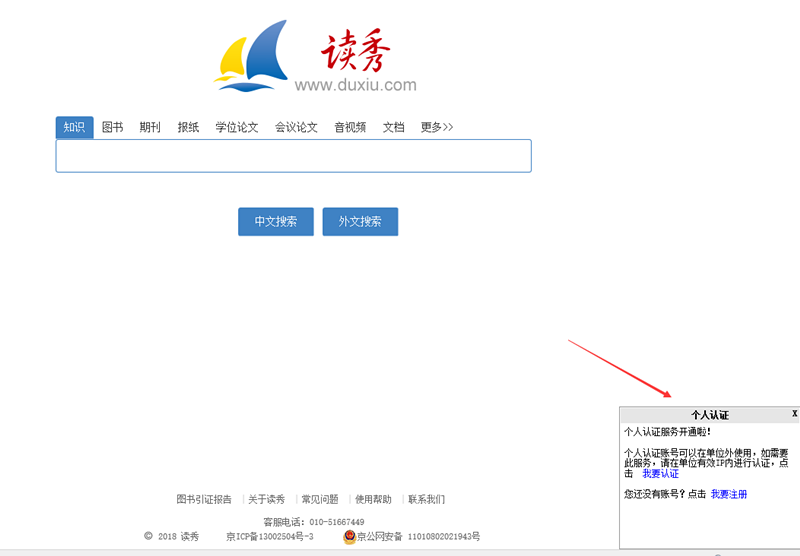800x556 pixels.
Task: Click the 我要注册 link
Action: click(x=728, y=494)
